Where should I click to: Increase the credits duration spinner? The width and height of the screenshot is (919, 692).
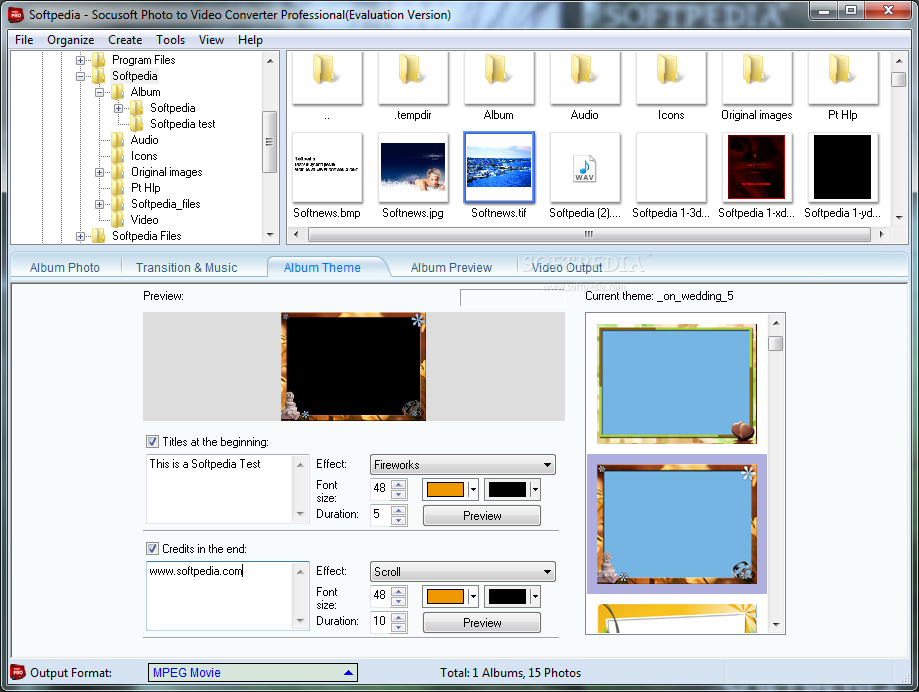tap(399, 617)
